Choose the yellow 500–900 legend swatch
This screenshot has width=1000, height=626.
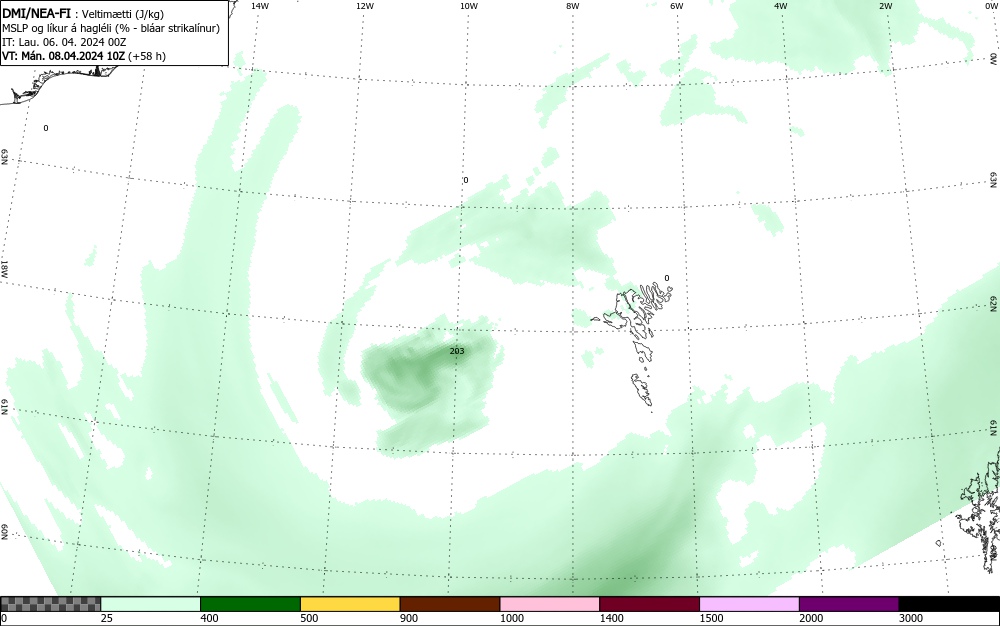tap(350, 604)
